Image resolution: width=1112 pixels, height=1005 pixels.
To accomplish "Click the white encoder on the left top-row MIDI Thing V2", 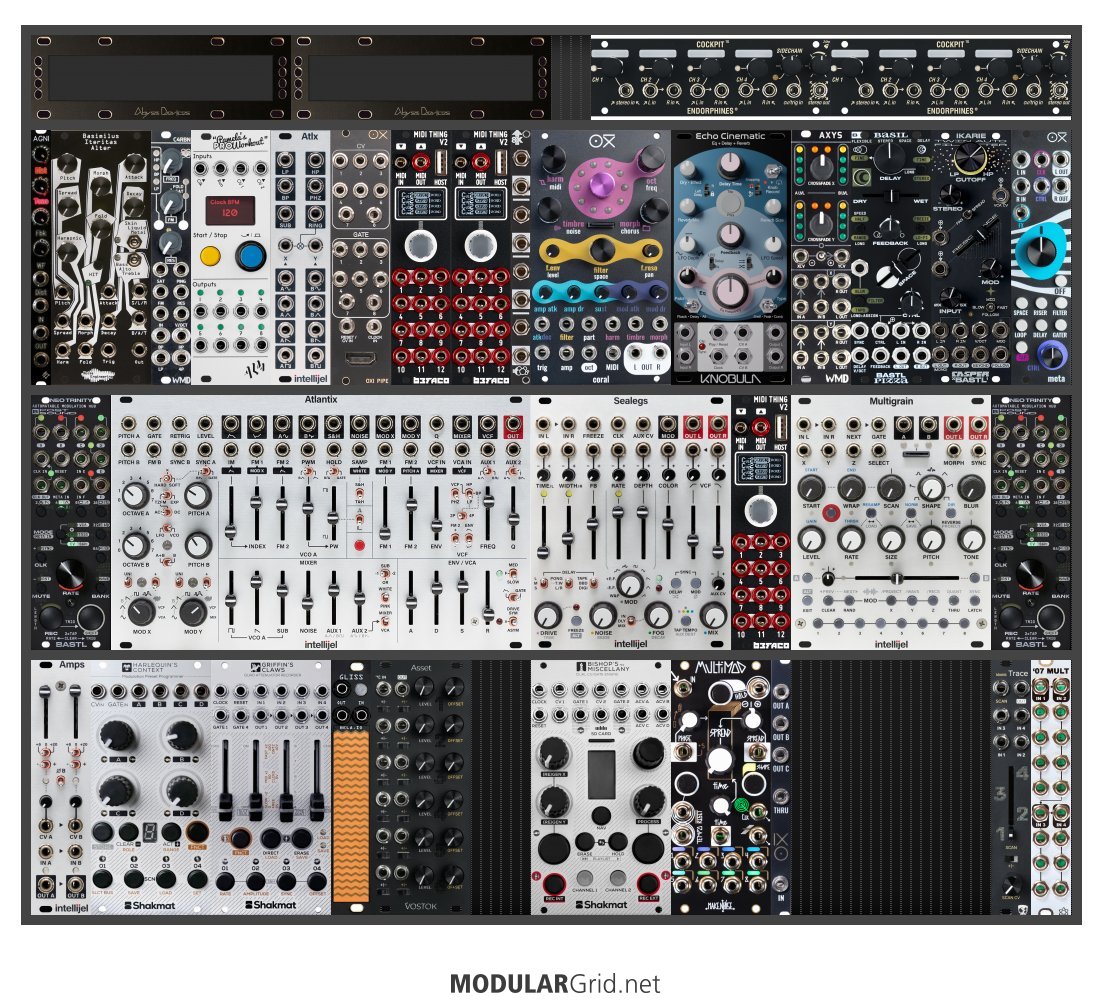I will tap(421, 245).
